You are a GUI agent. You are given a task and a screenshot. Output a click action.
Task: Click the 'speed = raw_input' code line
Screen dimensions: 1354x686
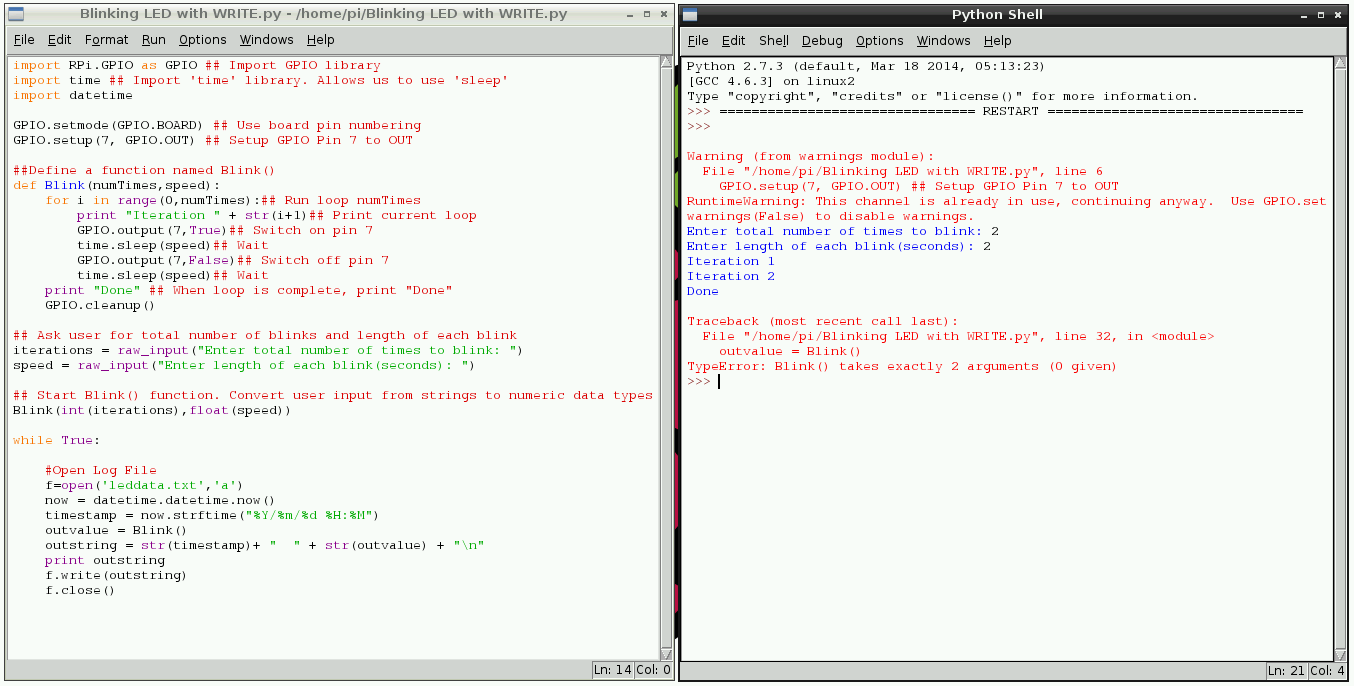click(x=244, y=366)
